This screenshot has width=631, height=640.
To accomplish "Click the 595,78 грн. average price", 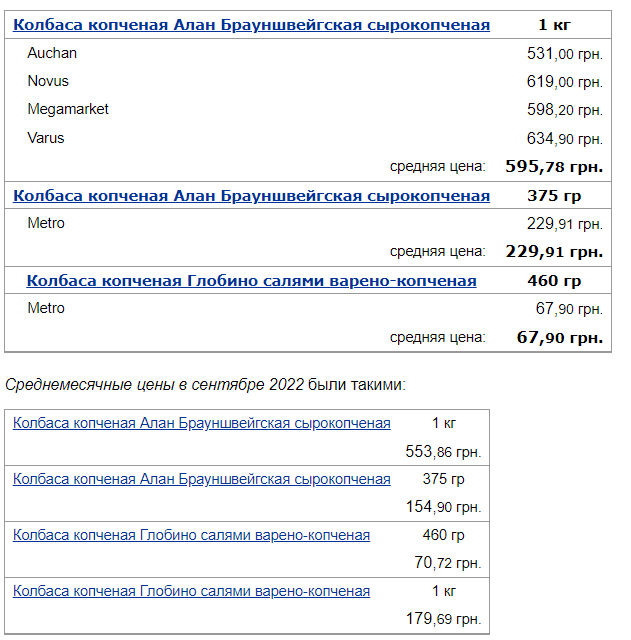I will point(554,167).
